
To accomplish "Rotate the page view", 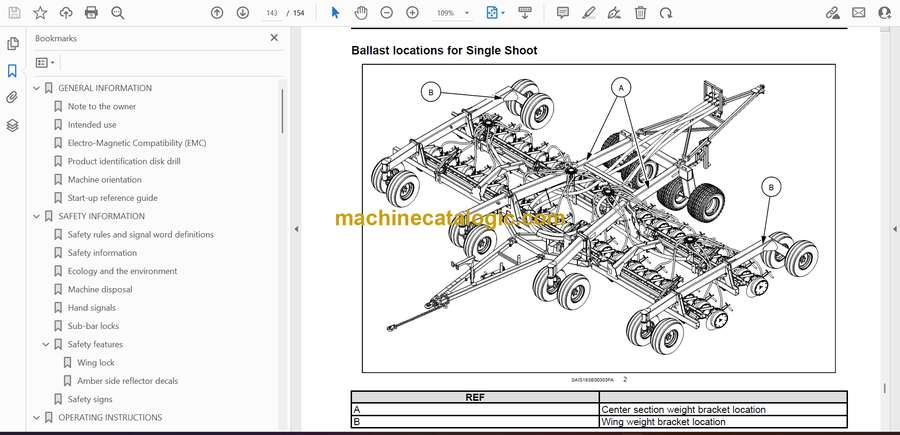I will tap(666, 13).
